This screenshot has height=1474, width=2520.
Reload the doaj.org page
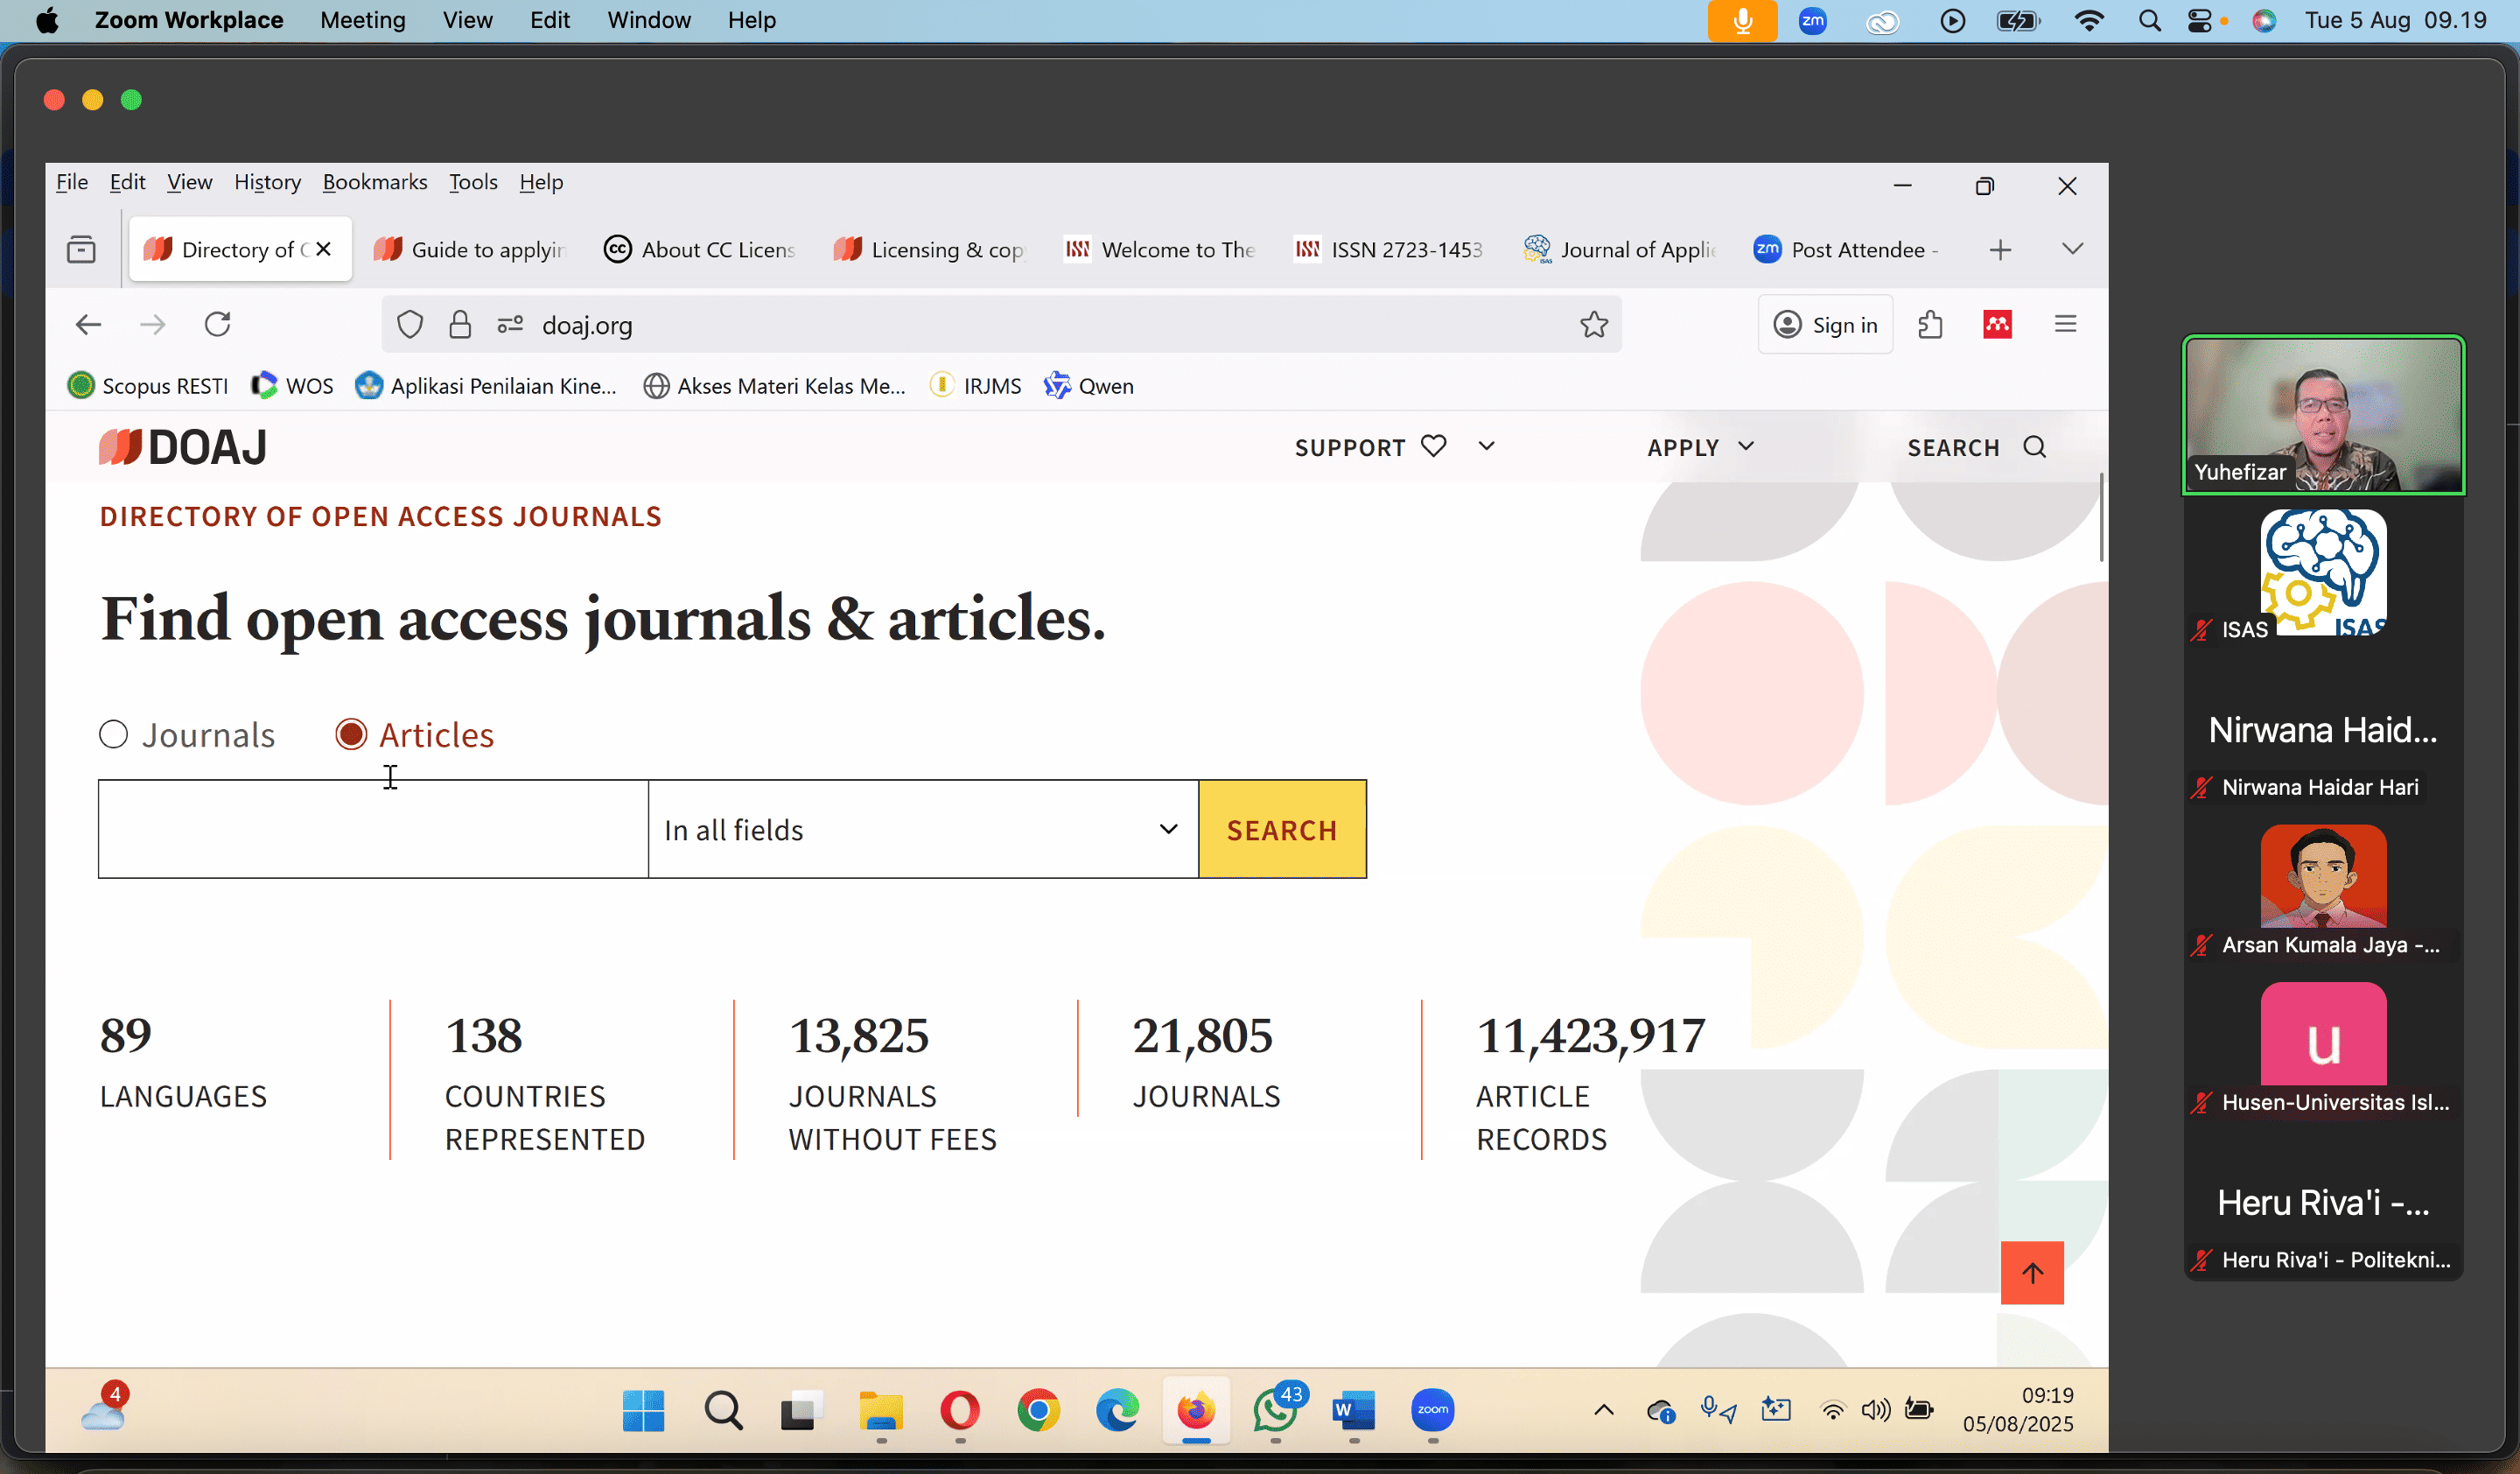[218, 325]
